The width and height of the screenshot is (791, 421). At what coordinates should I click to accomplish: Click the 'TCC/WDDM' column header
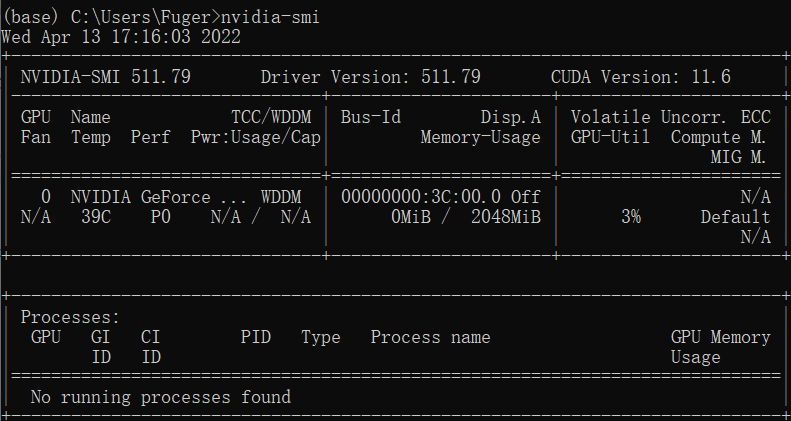(x=271, y=117)
